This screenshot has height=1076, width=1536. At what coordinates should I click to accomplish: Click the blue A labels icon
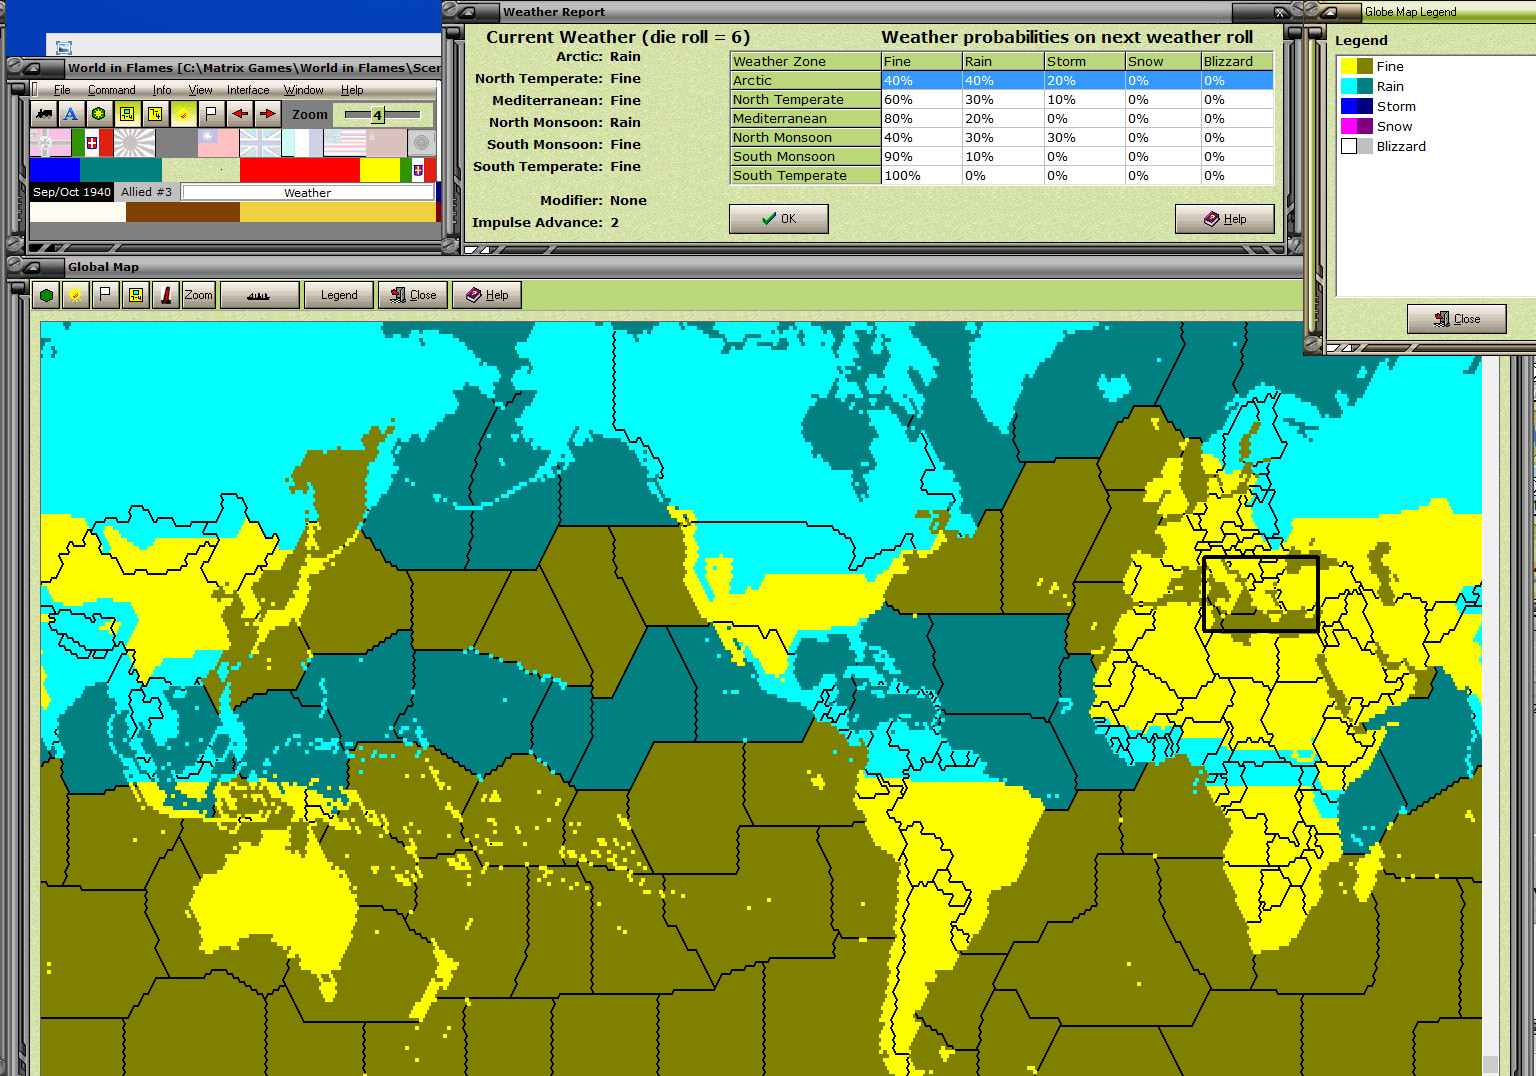coord(70,114)
